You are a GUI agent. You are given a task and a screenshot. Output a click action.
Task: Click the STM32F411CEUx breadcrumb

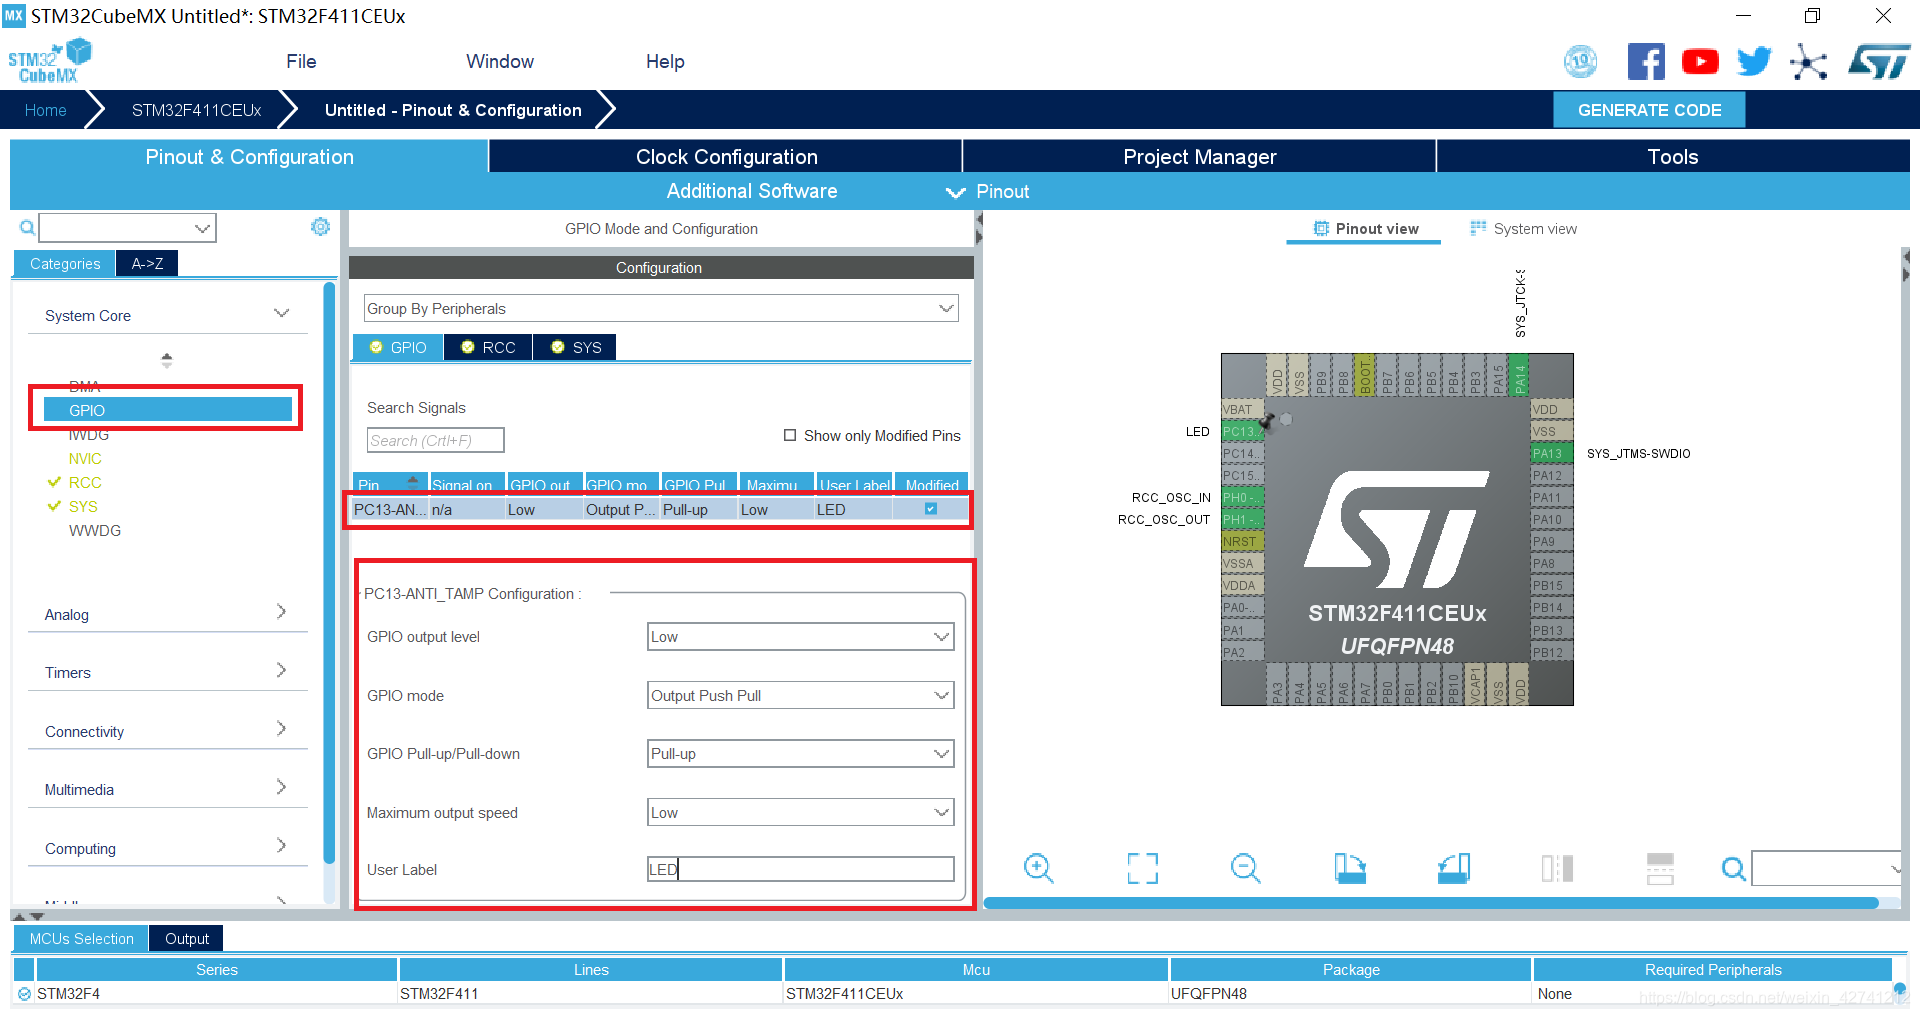(x=196, y=110)
